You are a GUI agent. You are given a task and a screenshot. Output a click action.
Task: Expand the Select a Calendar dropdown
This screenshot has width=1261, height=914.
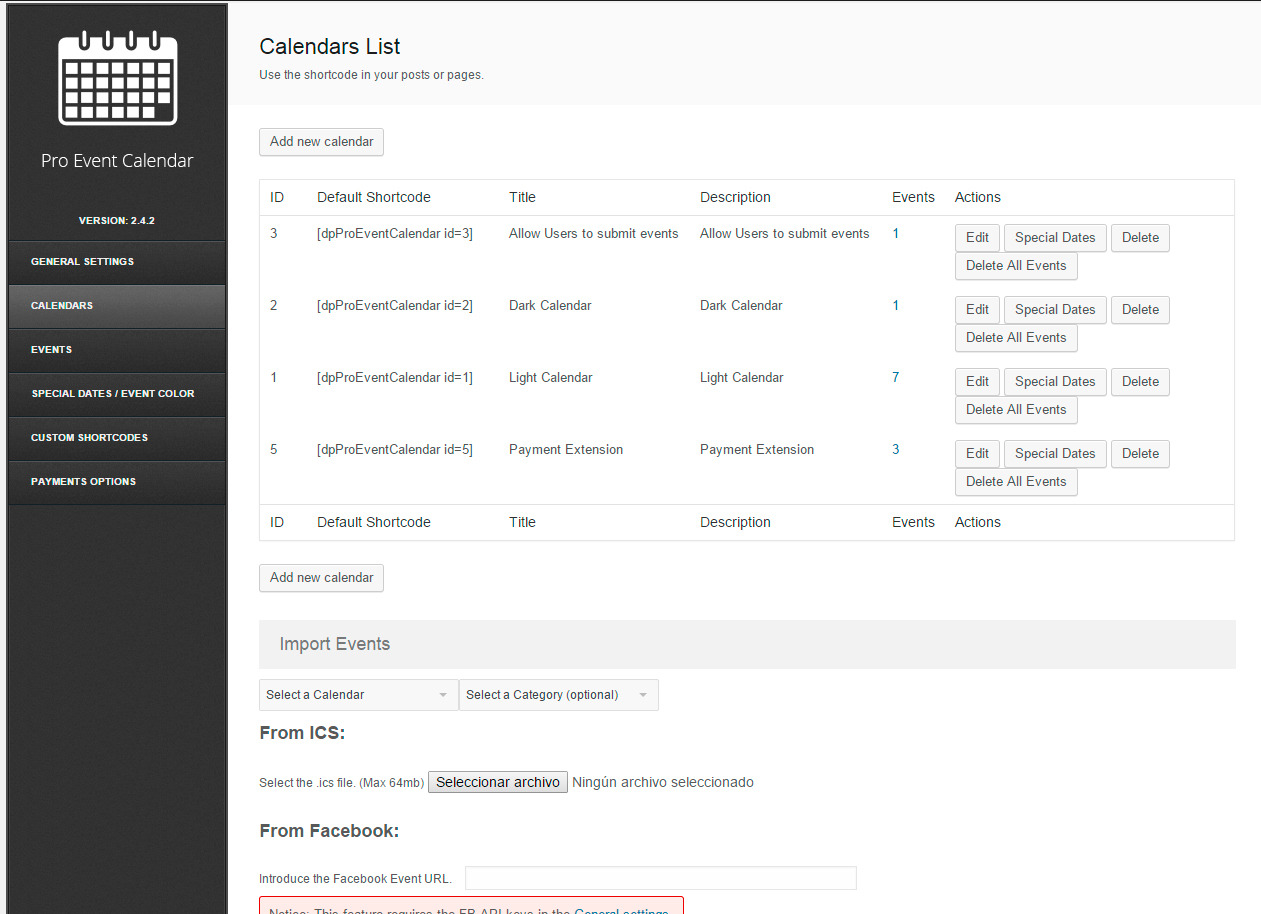[358, 695]
